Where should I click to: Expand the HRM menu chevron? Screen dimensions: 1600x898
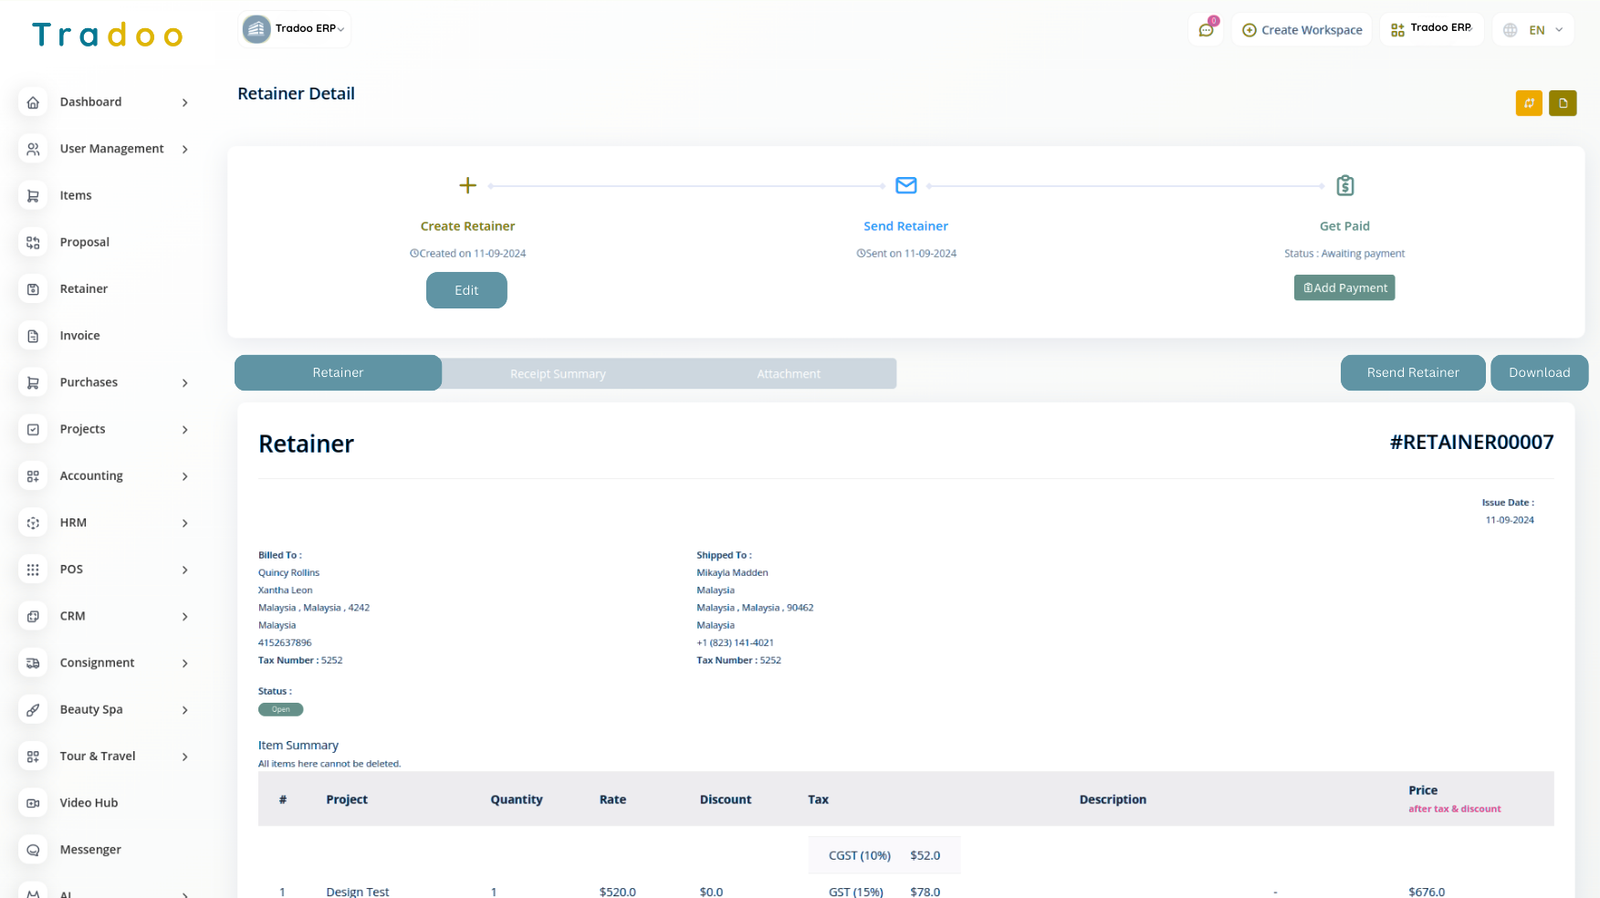[x=185, y=523]
